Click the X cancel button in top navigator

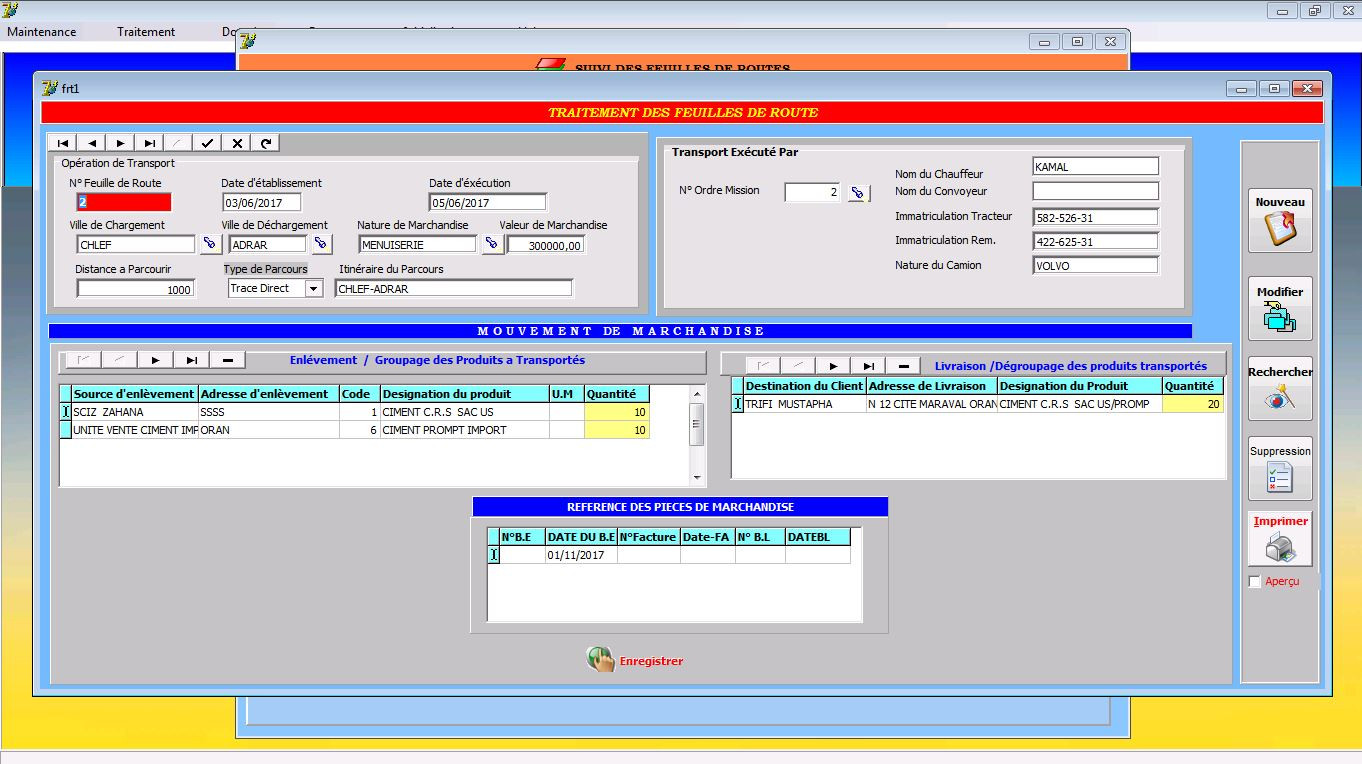click(x=237, y=143)
